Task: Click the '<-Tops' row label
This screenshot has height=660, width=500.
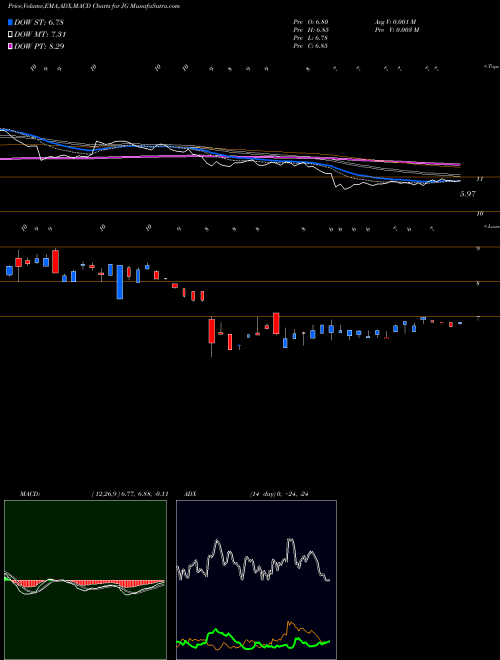Action: click(x=491, y=67)
